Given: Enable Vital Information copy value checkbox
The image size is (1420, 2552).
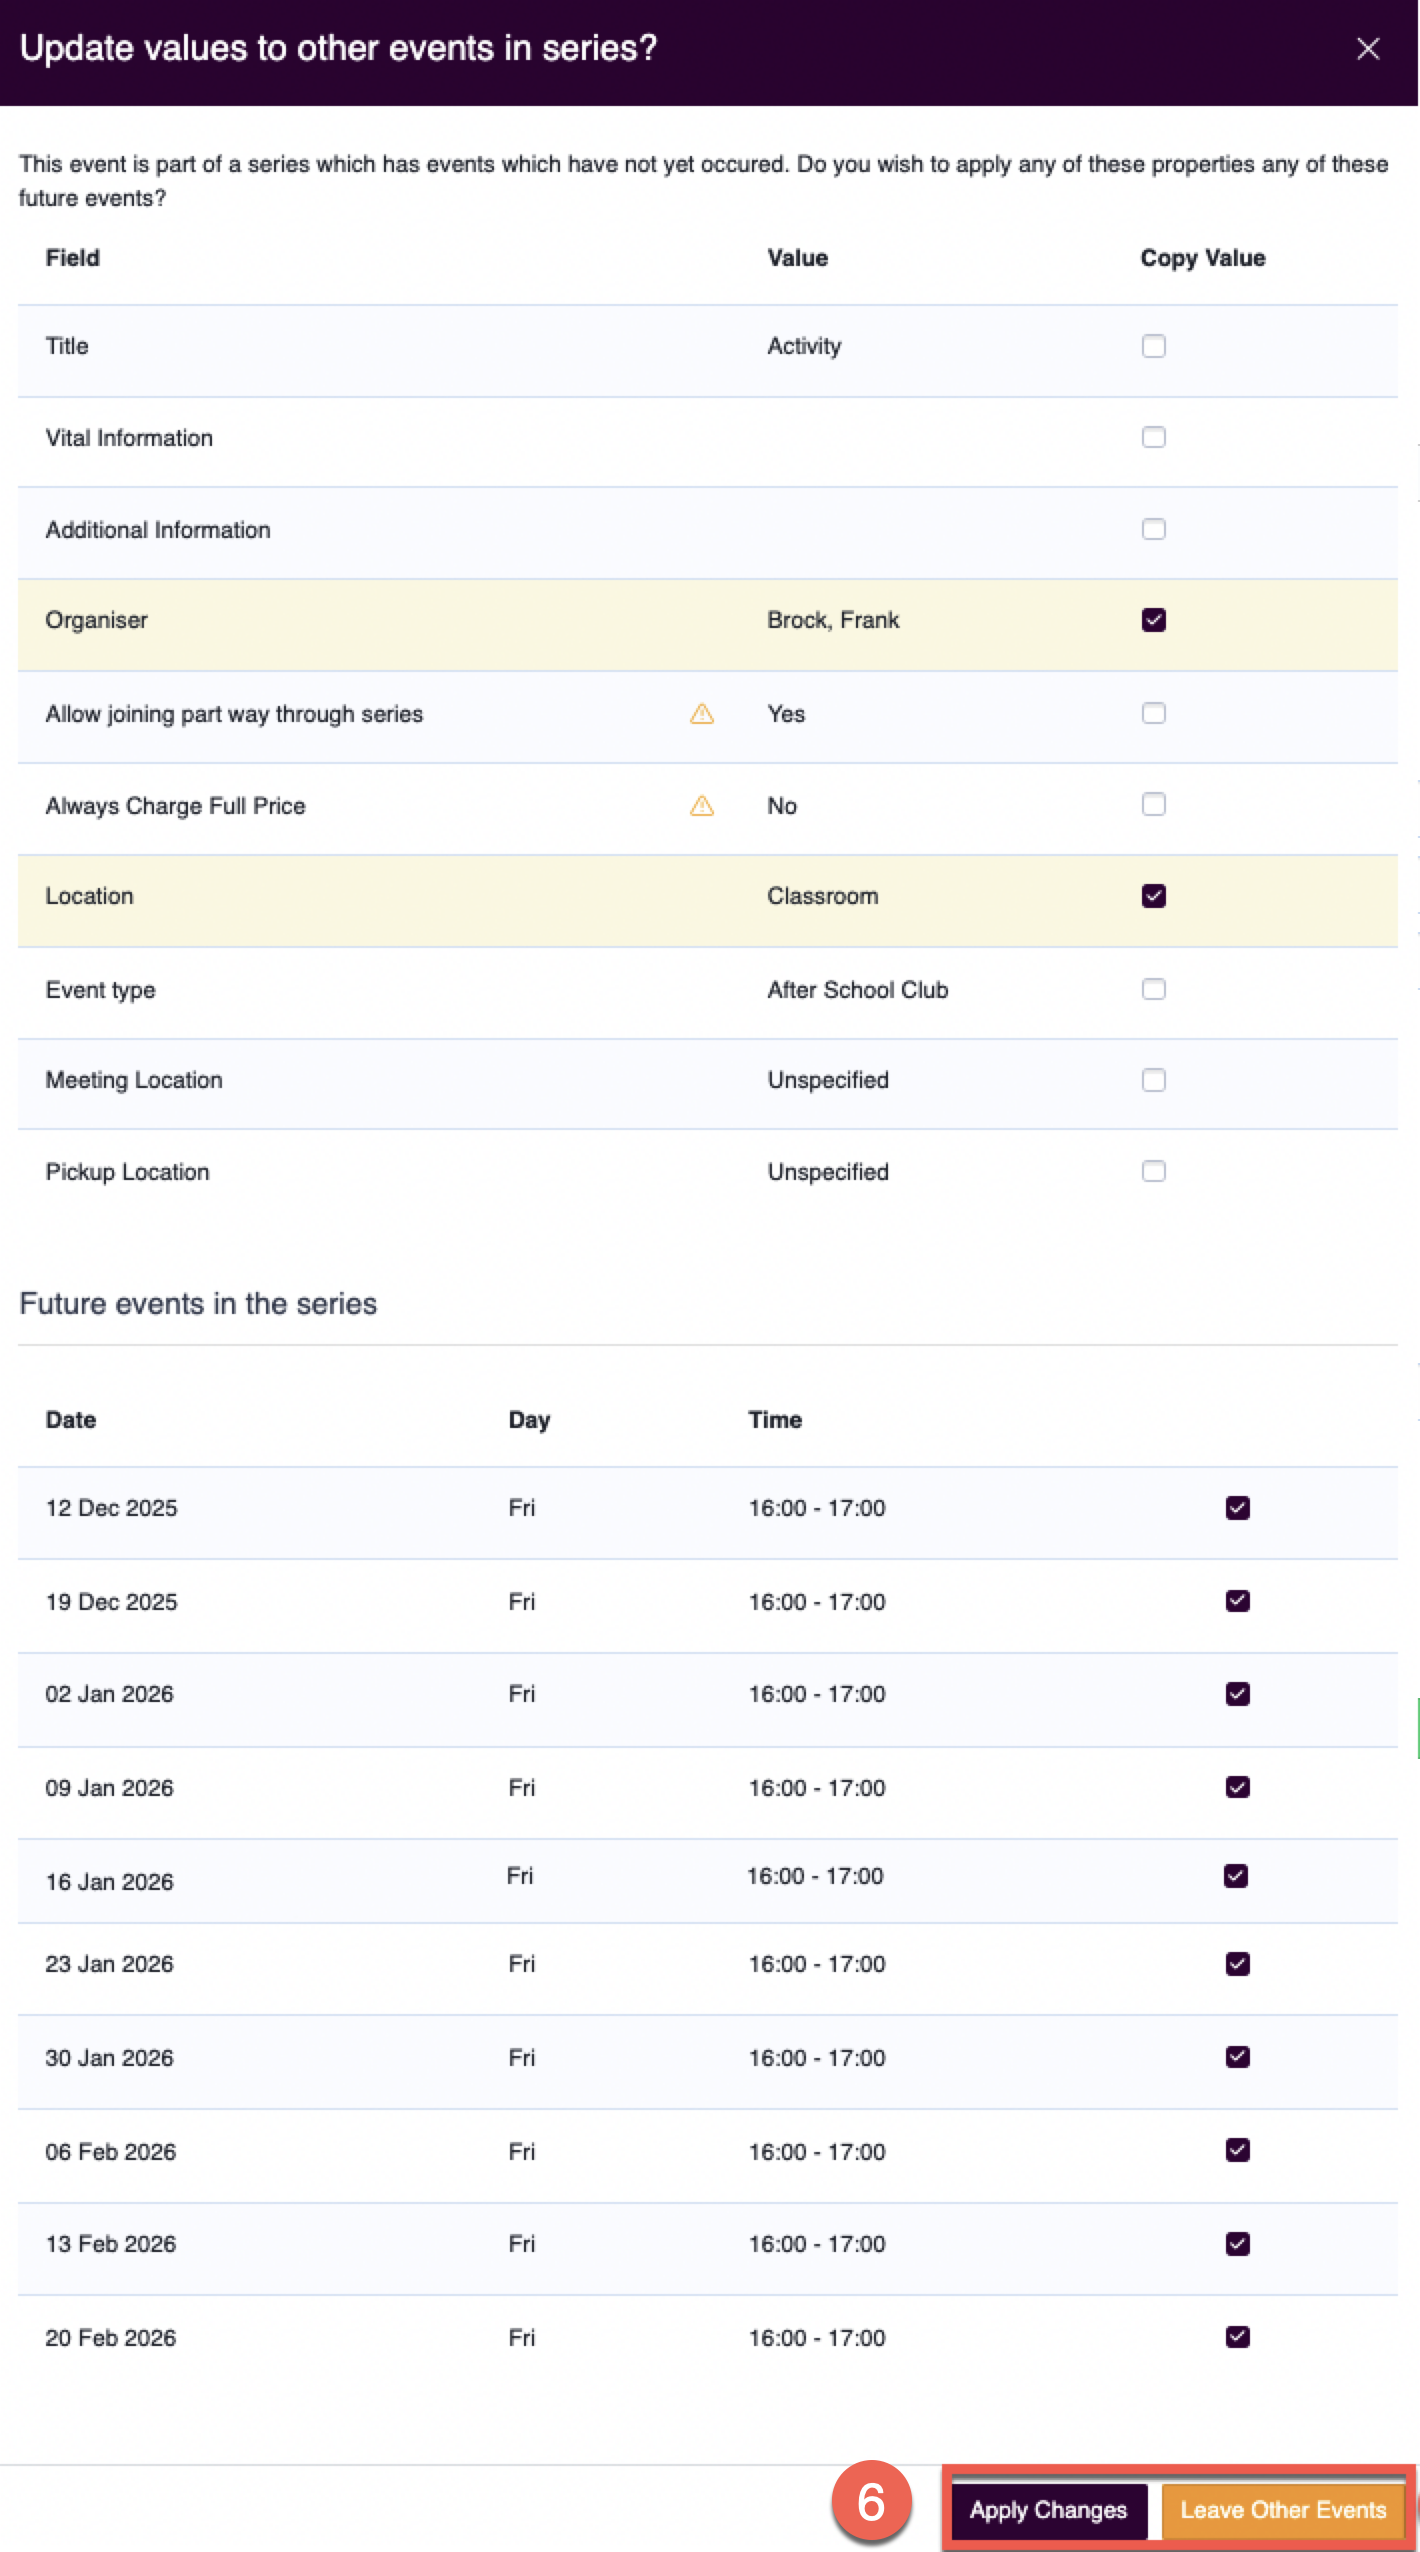Looking at the screenshot, I should click(1153, 438).
